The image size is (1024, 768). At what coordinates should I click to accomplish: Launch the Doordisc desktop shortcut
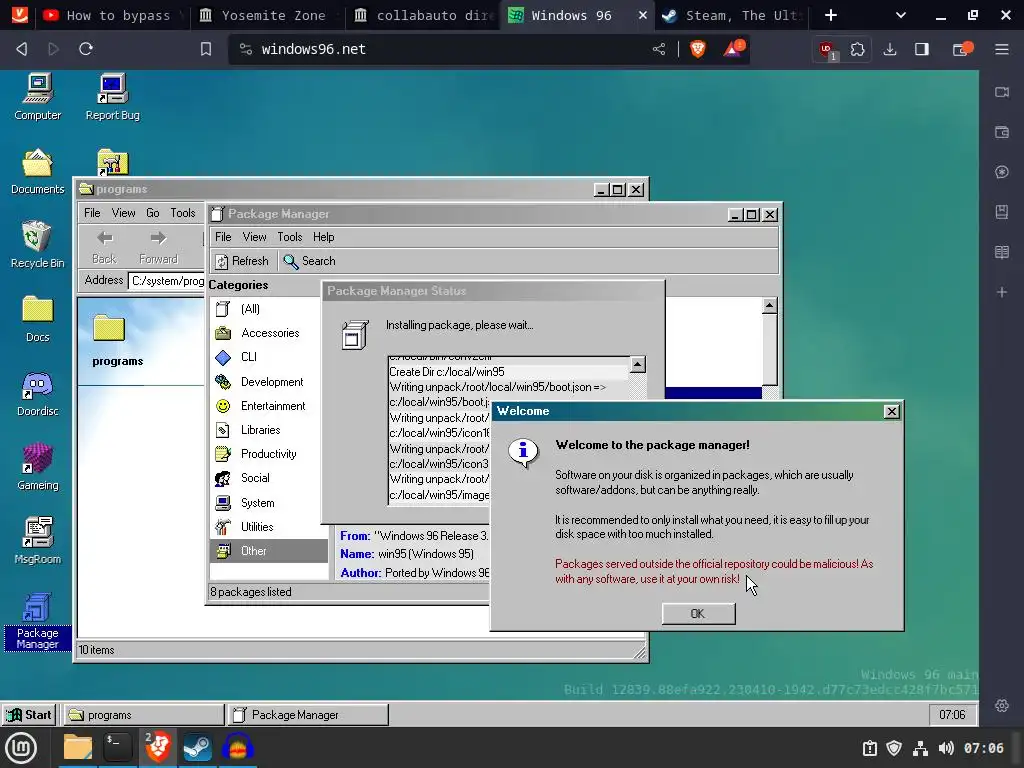pyautogui.click(x=37, y=394)
